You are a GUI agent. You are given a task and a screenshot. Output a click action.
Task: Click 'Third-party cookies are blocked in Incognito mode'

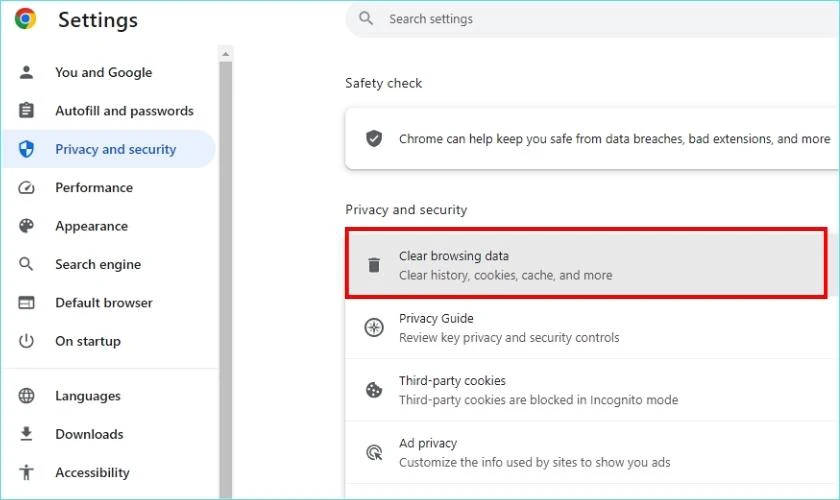pyautogui.click(x=538, y=400)
